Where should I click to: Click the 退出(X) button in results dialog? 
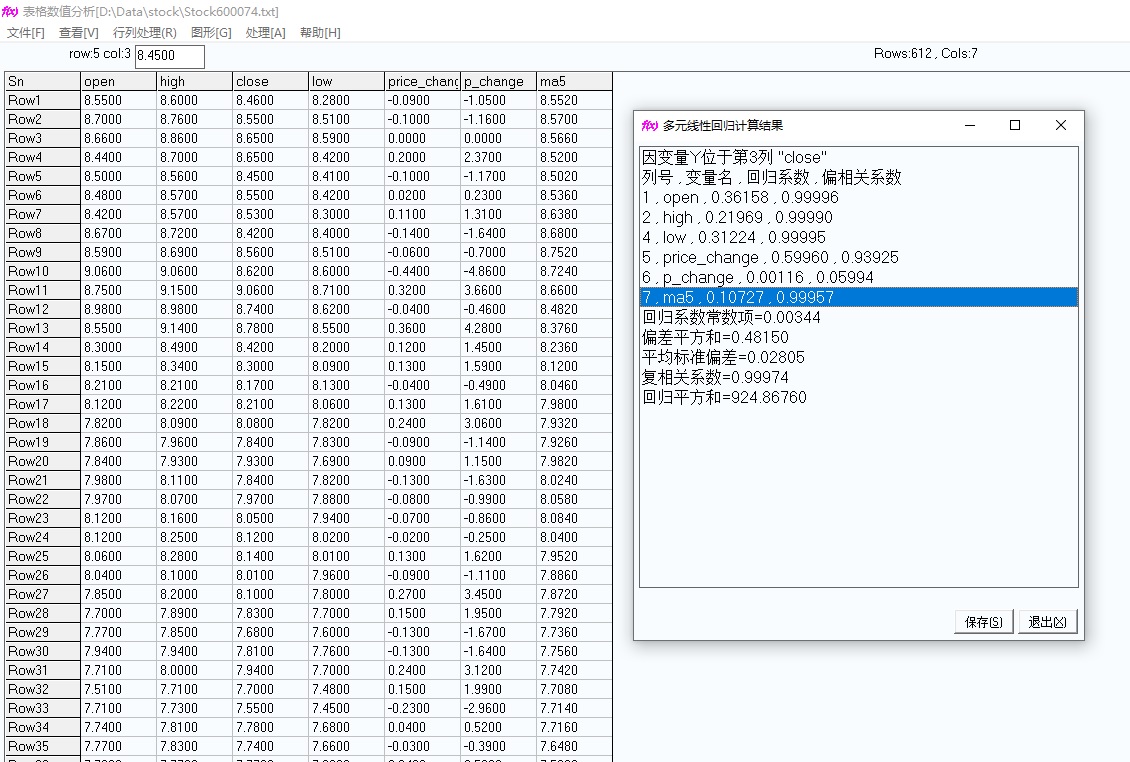1047,622
